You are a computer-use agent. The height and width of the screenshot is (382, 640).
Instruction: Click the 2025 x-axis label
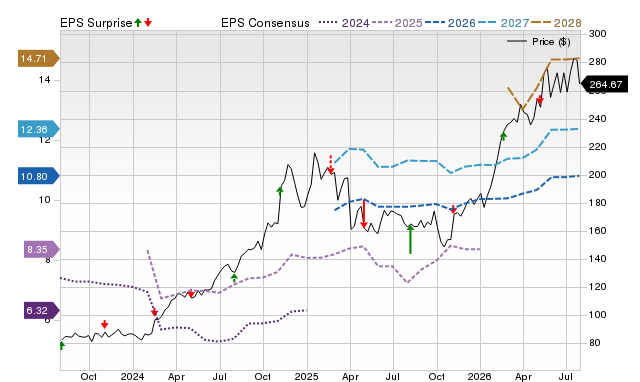point(306,376)
